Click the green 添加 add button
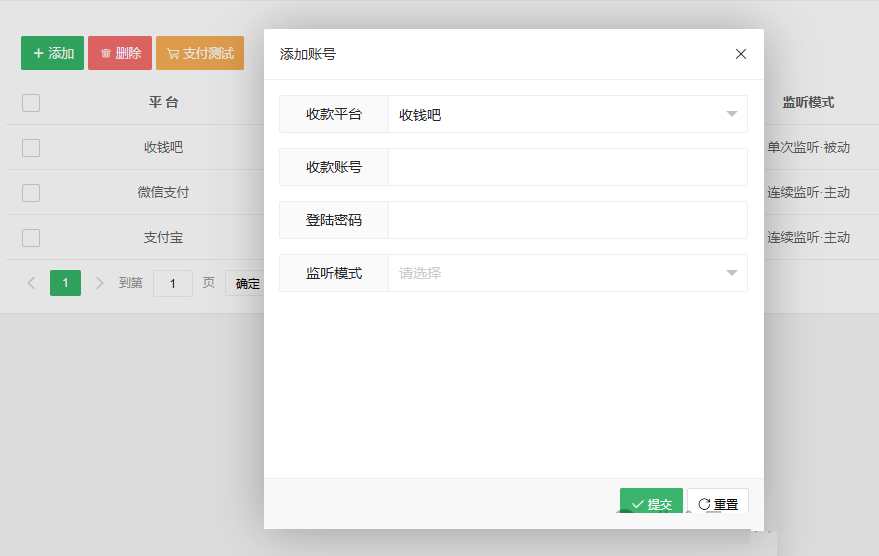This screenshot has height=556, width=879. tap(52, 53)
